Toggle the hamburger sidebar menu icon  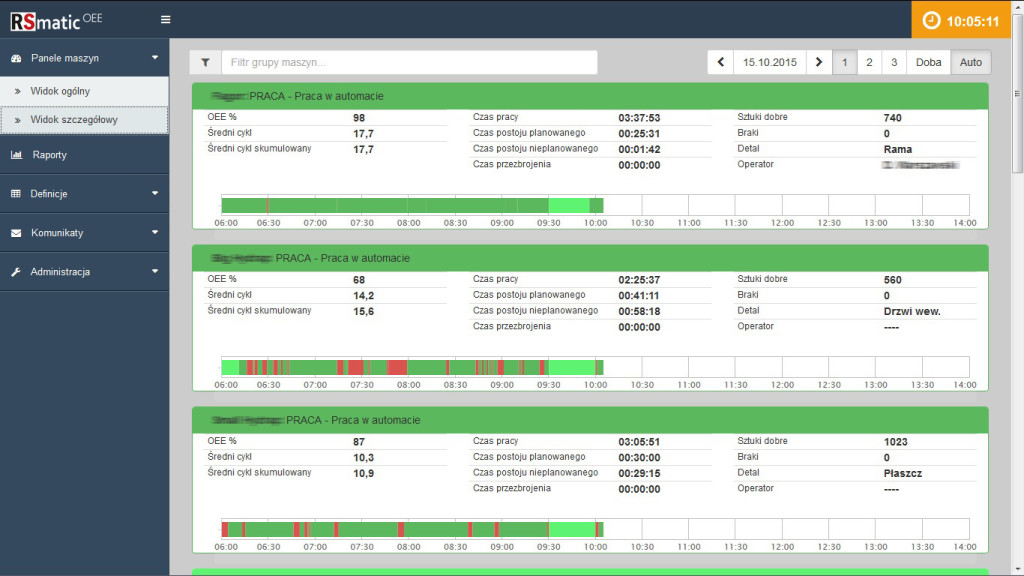(x=165, y=20)
